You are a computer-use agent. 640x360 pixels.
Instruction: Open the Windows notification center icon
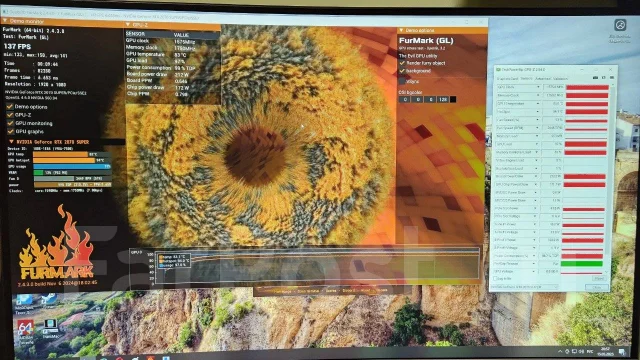[x=622, y=352]
